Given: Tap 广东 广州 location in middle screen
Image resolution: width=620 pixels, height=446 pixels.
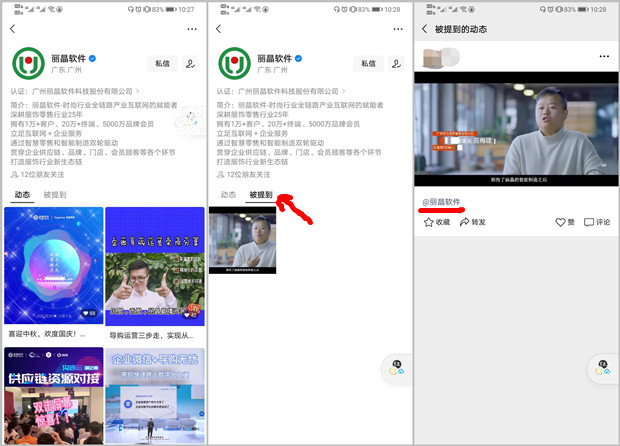Looking at the screenshot, I should 272,70.
